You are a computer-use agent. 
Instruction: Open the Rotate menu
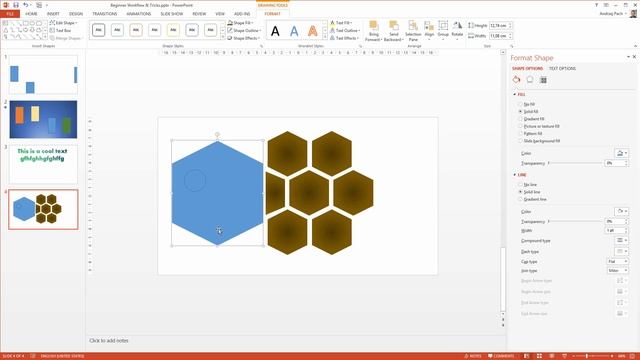point(457,30)
